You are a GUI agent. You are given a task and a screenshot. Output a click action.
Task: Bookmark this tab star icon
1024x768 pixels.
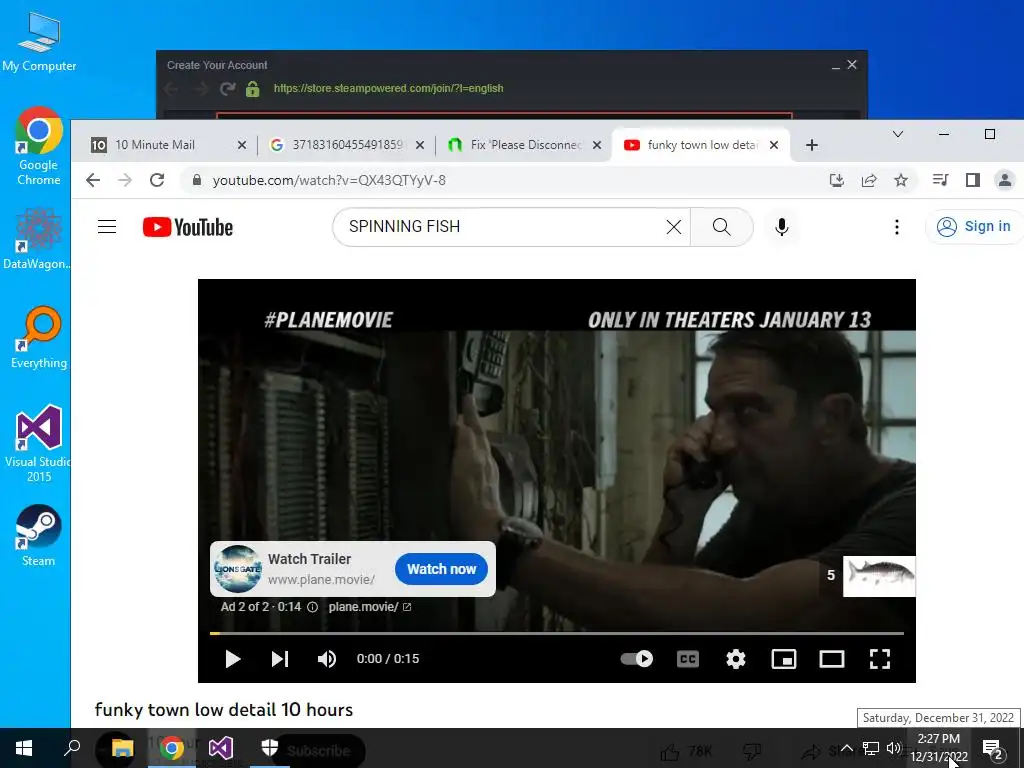click(x=901, y=180)
